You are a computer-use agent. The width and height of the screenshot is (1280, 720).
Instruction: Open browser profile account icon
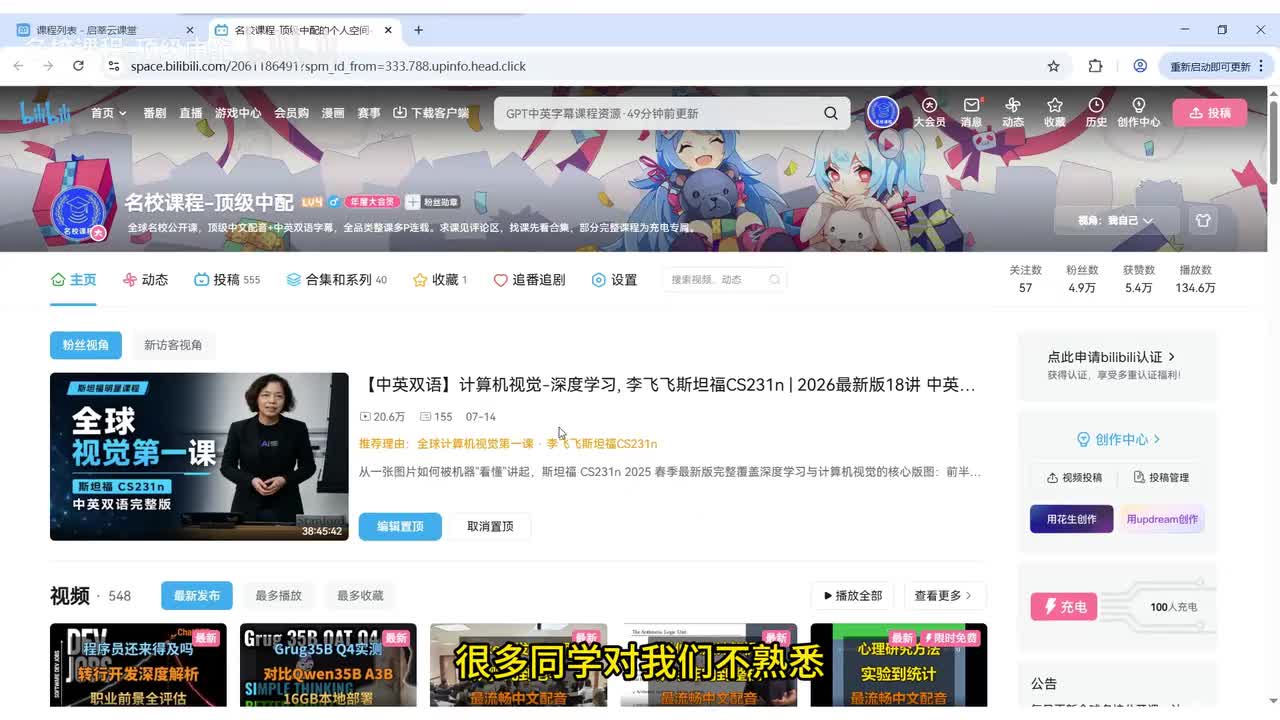(x=1140, y=66)
